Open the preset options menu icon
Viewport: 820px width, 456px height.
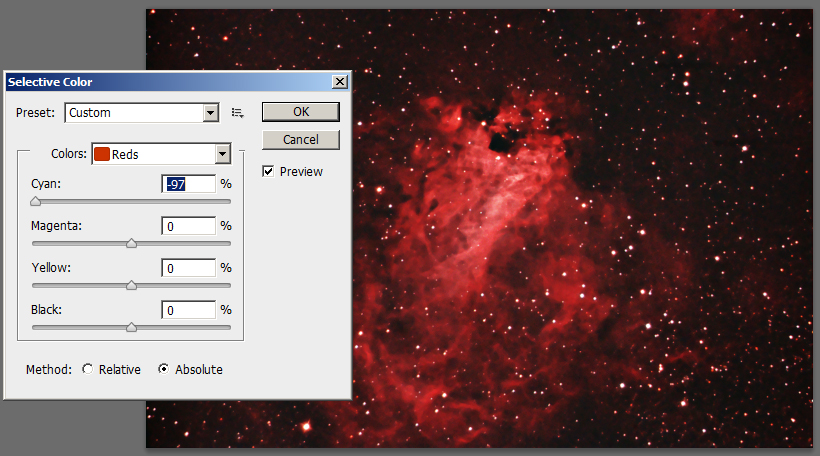coord(237,113)
